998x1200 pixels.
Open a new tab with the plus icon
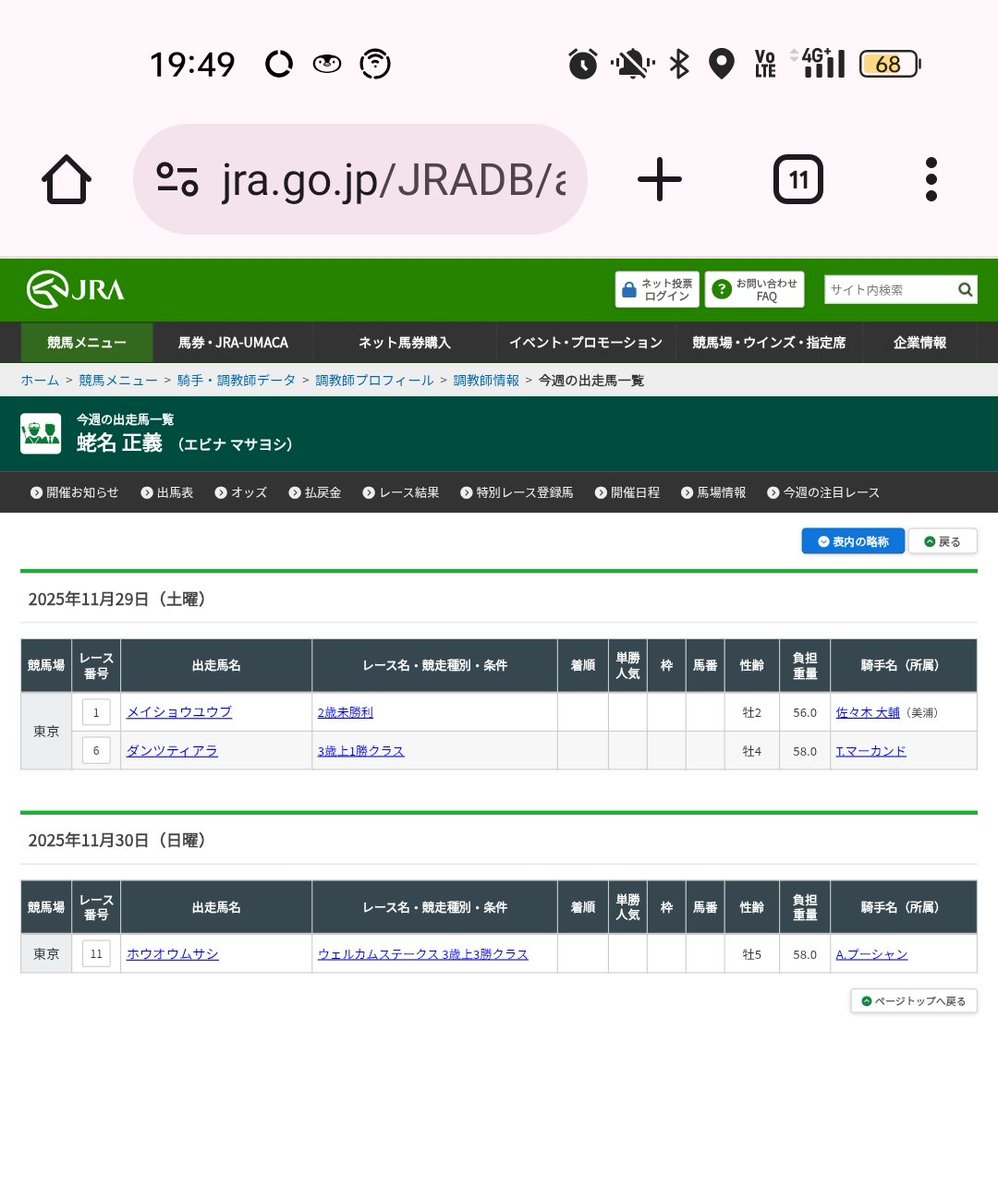[659, 179]
